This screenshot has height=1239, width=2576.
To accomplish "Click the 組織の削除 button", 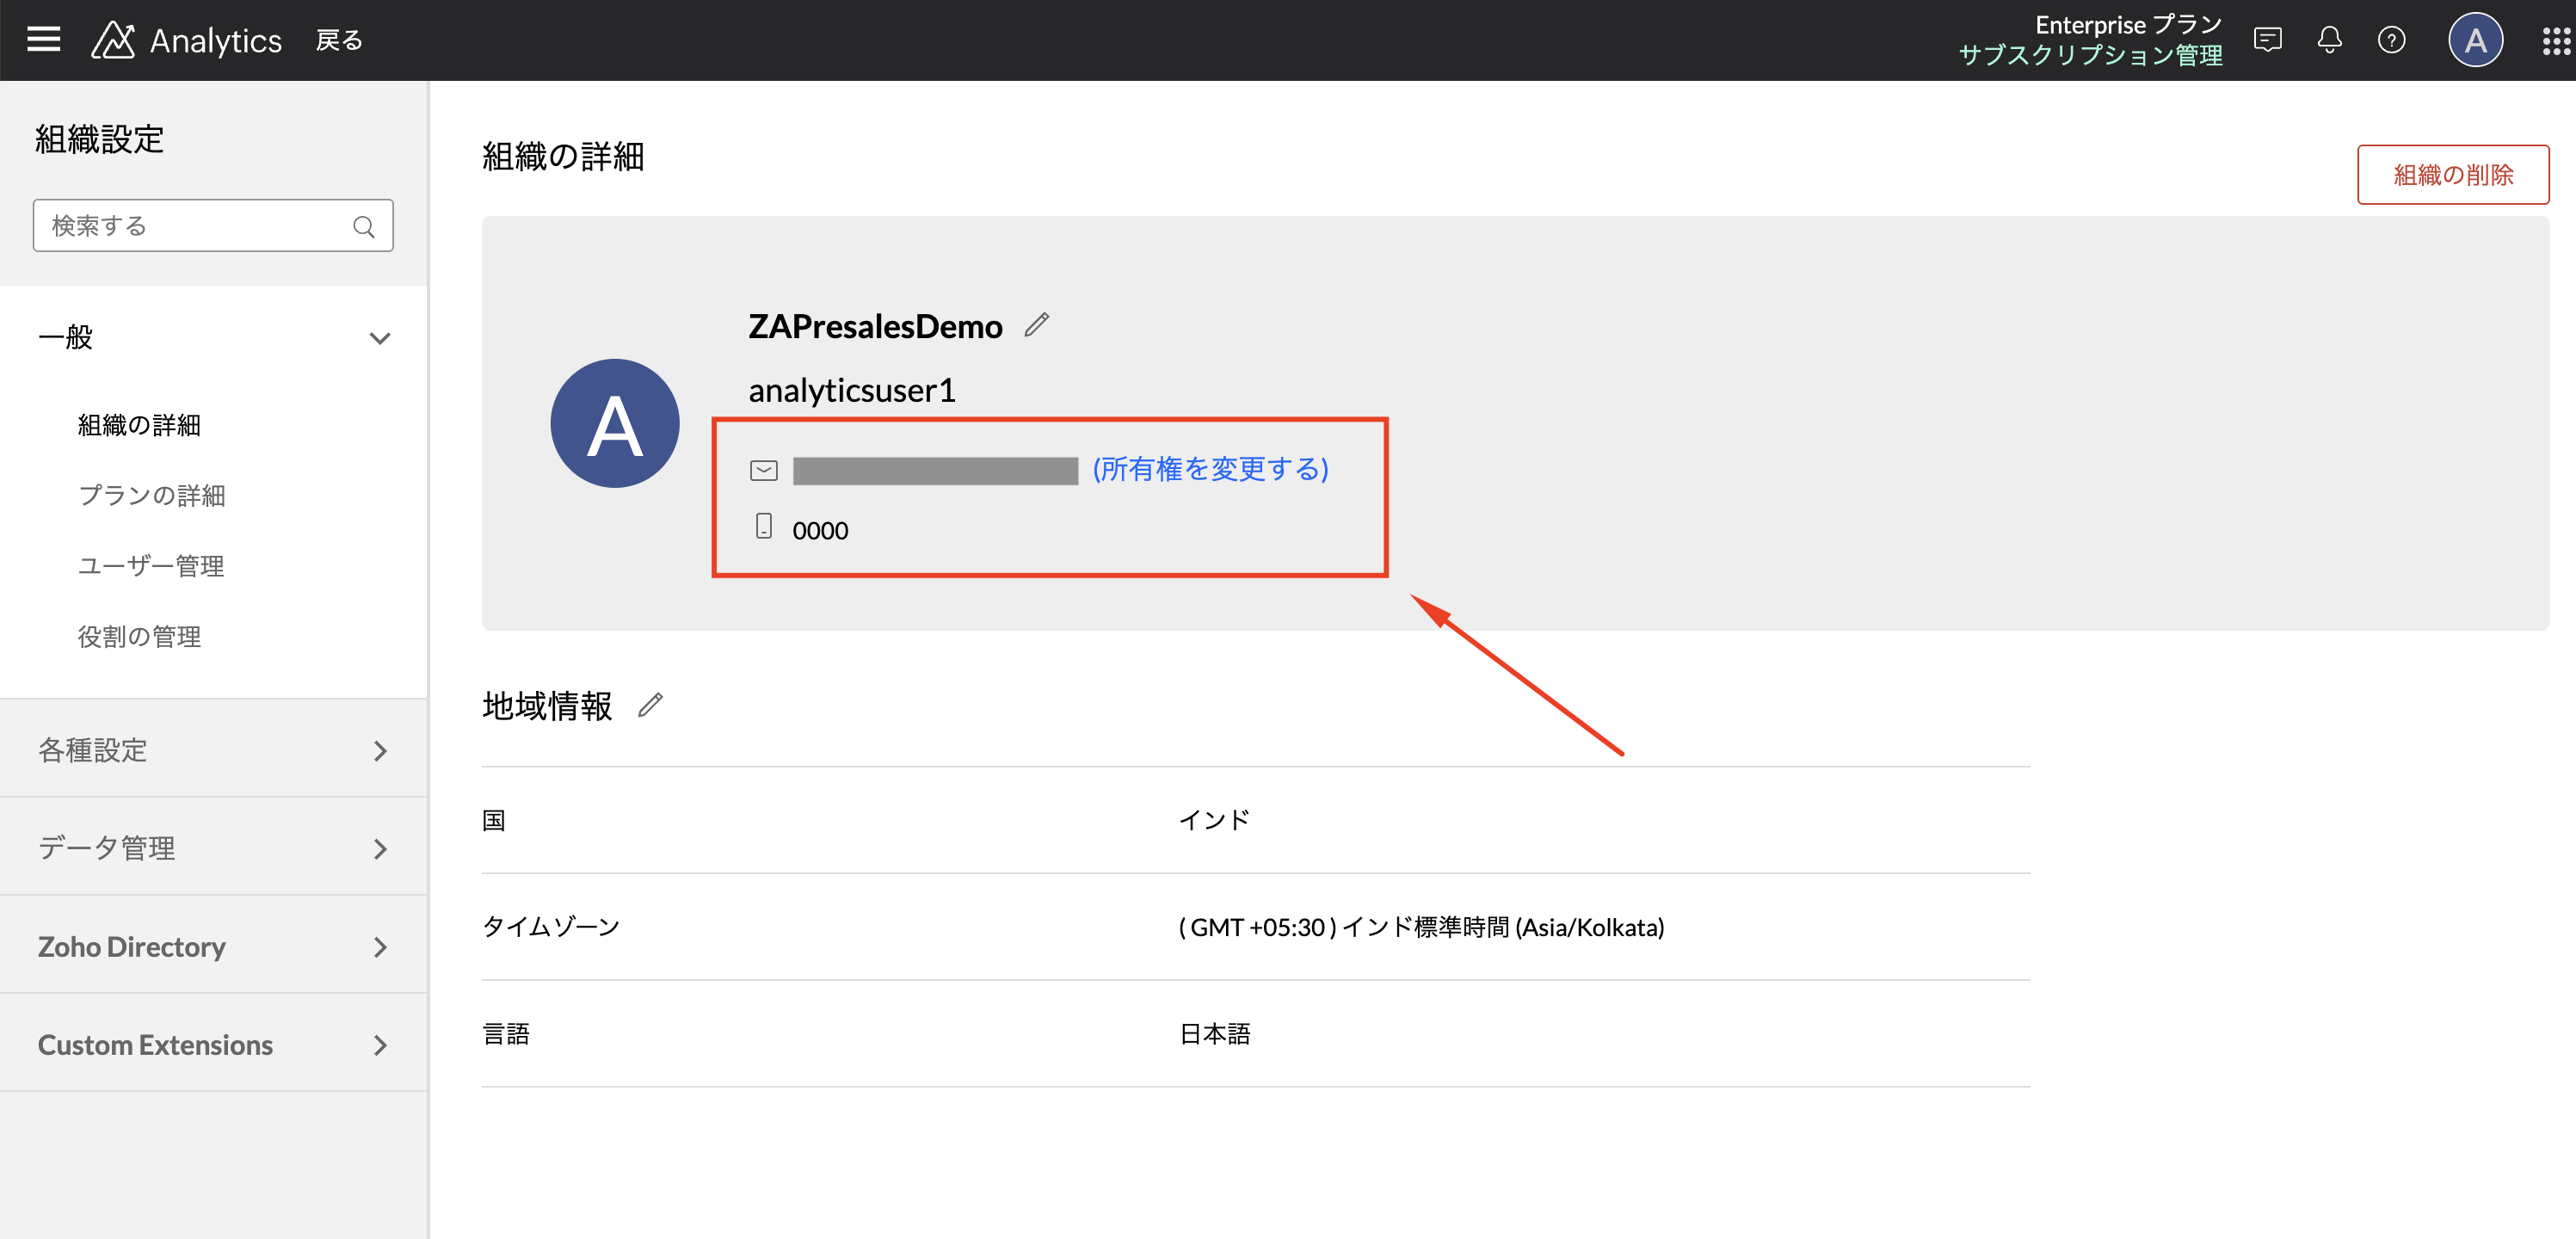I will point(2452,175).
